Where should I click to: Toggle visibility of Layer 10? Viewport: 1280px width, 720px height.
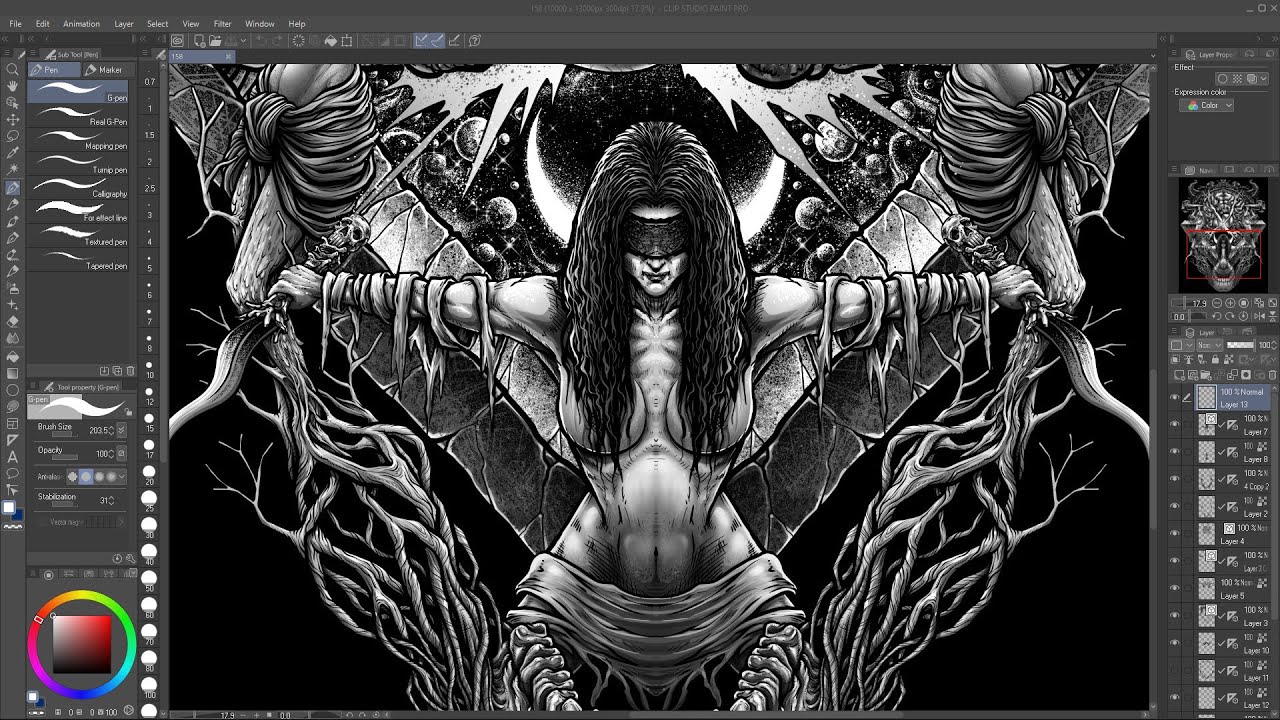click(1175, 643)
